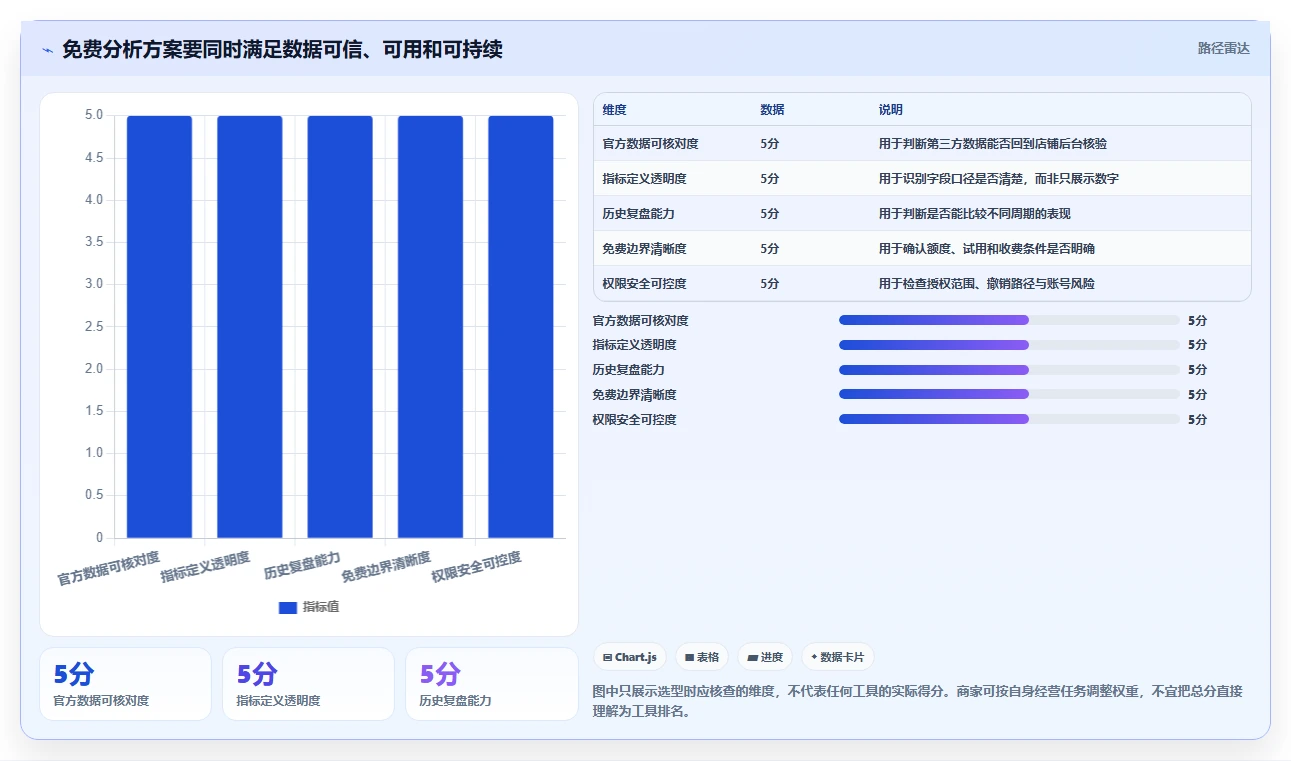Click the 指标定义透明度 progress bar
The width and height of the screenshot is (1291, 761).
pyautogui.click(x=1009, y=345)
